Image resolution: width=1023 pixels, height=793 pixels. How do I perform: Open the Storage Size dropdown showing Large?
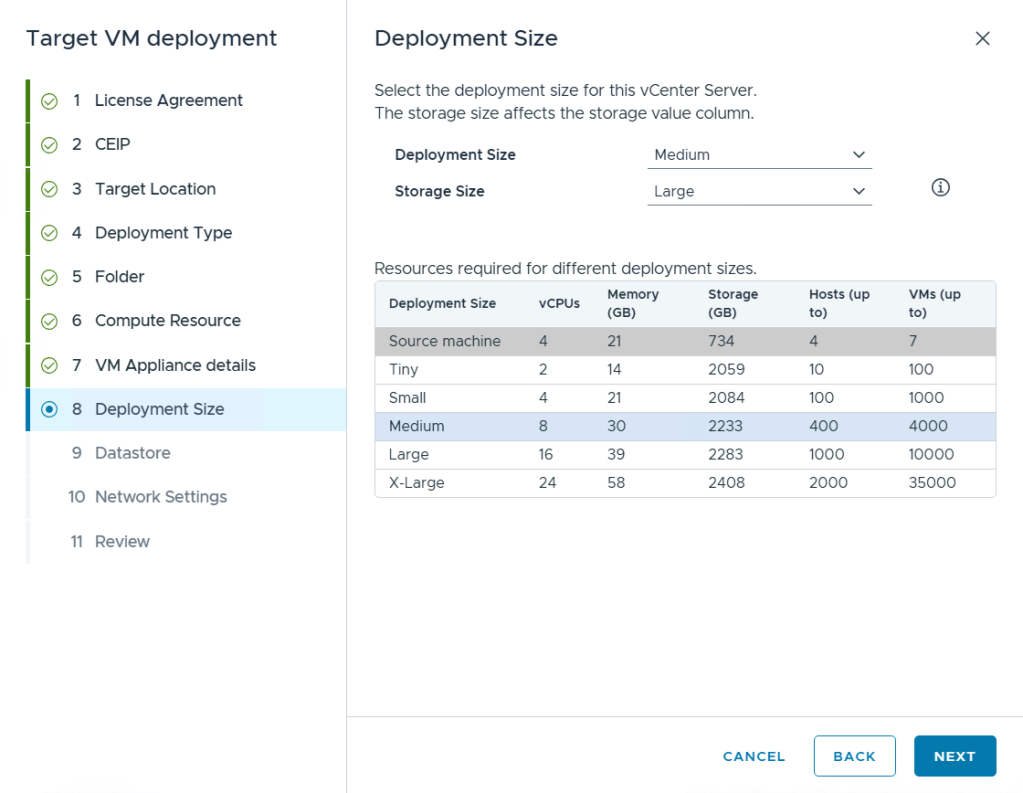pyautogui.click(x=759, y=192)
